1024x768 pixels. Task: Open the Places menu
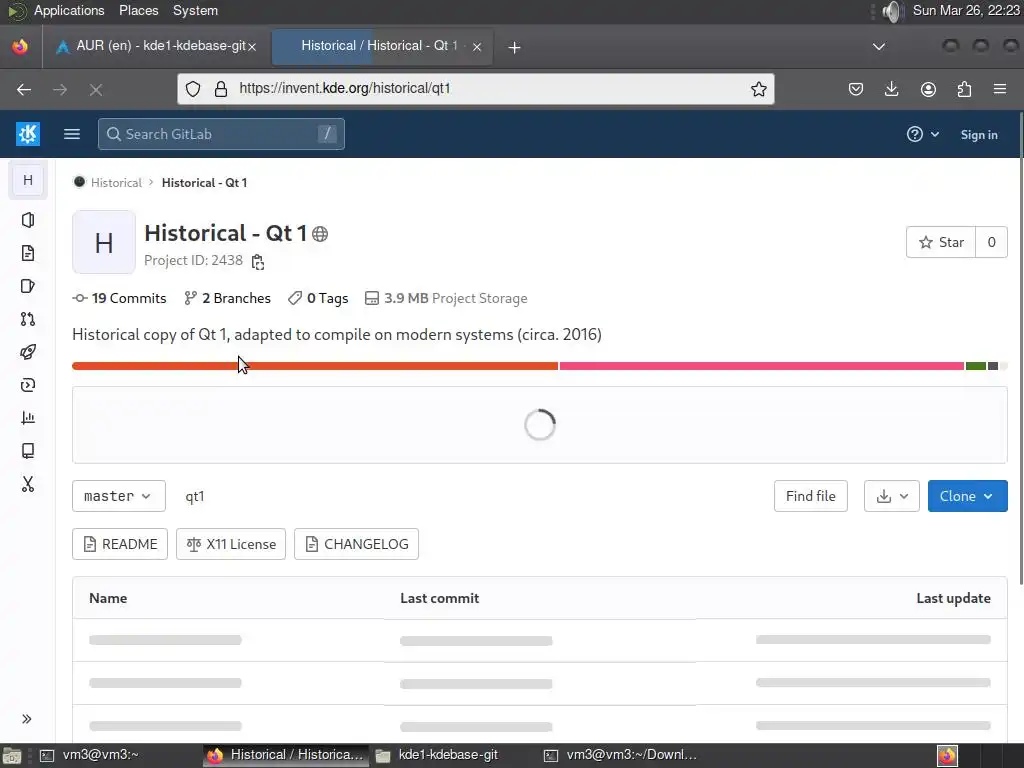(138, 10)
